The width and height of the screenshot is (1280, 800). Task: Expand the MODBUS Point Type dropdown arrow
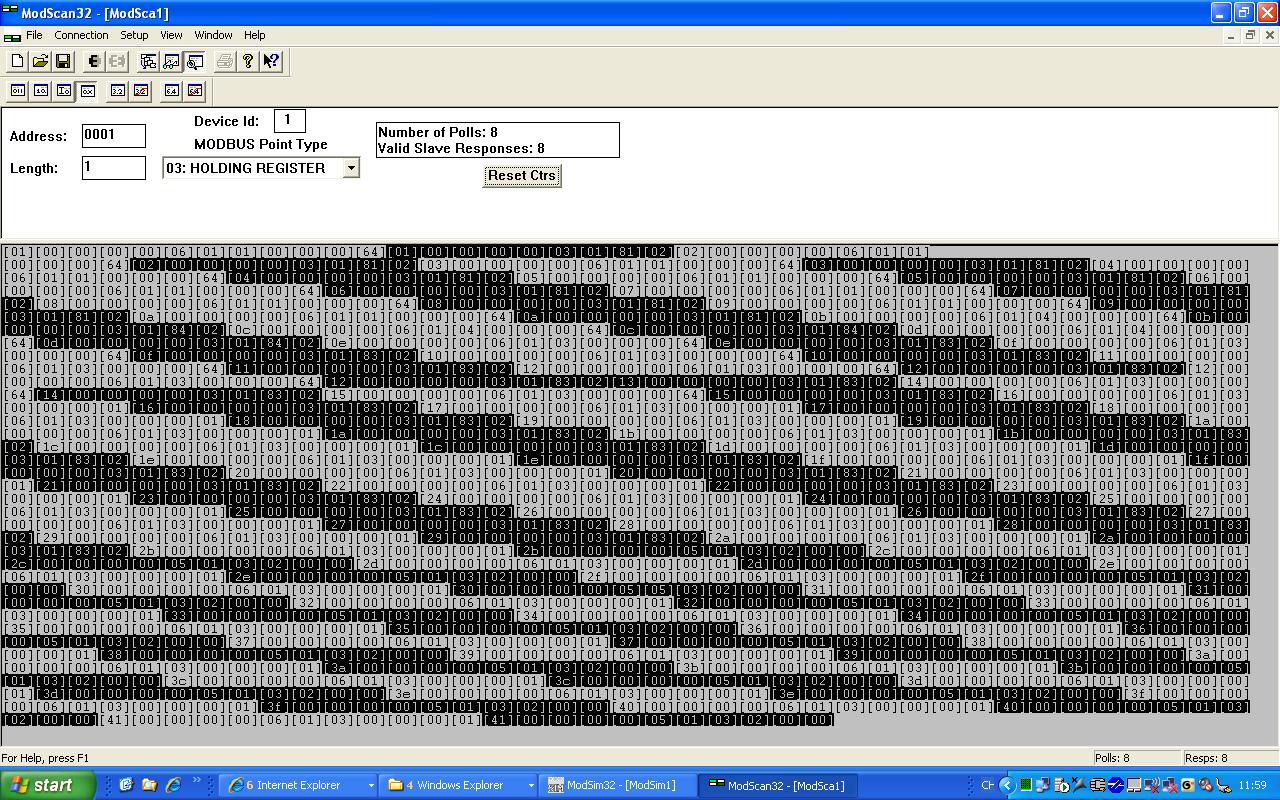click(x=351, y=168)
